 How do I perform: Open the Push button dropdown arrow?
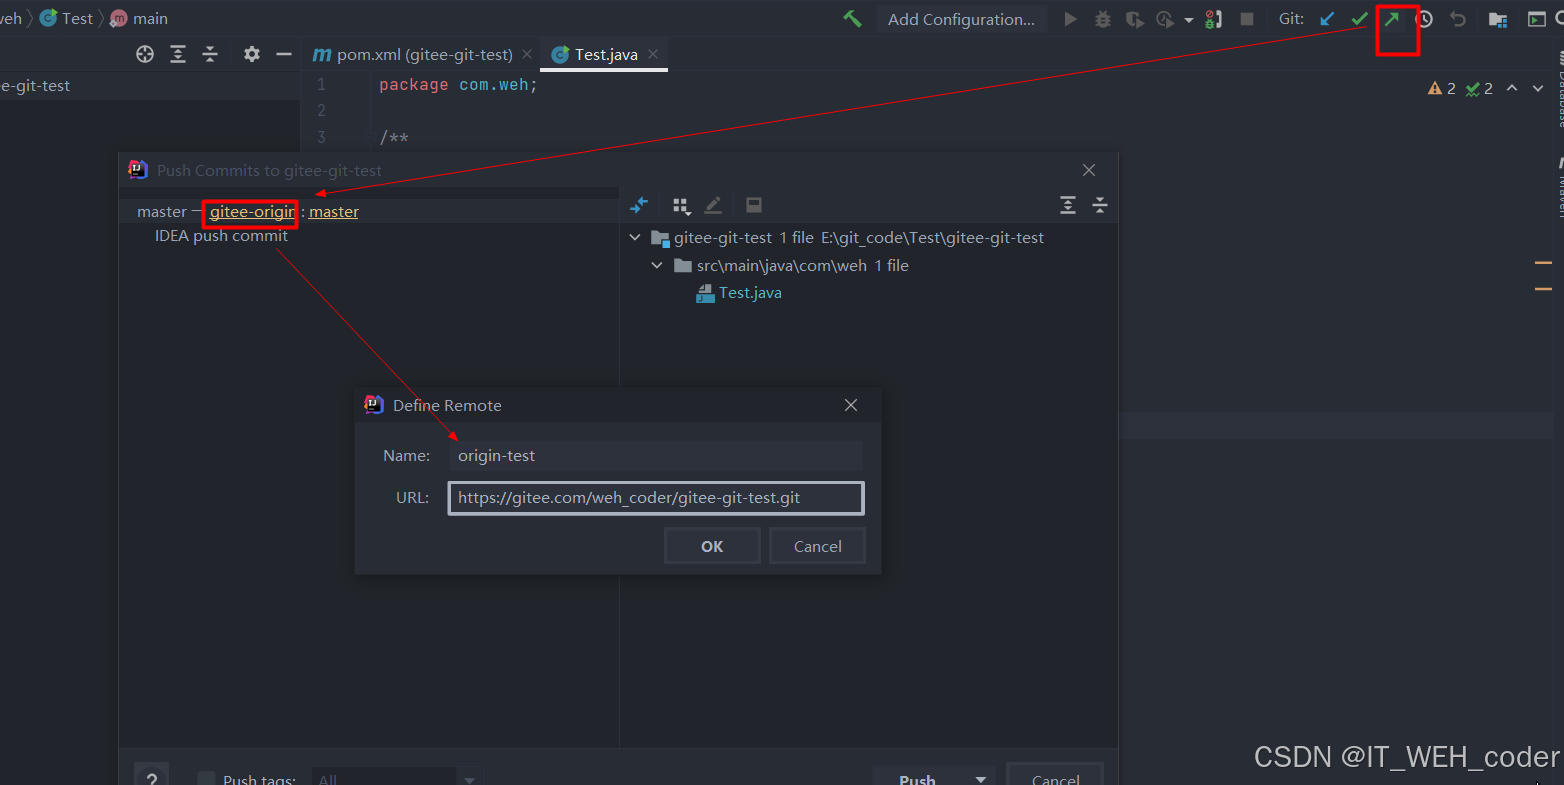(981, 778)
